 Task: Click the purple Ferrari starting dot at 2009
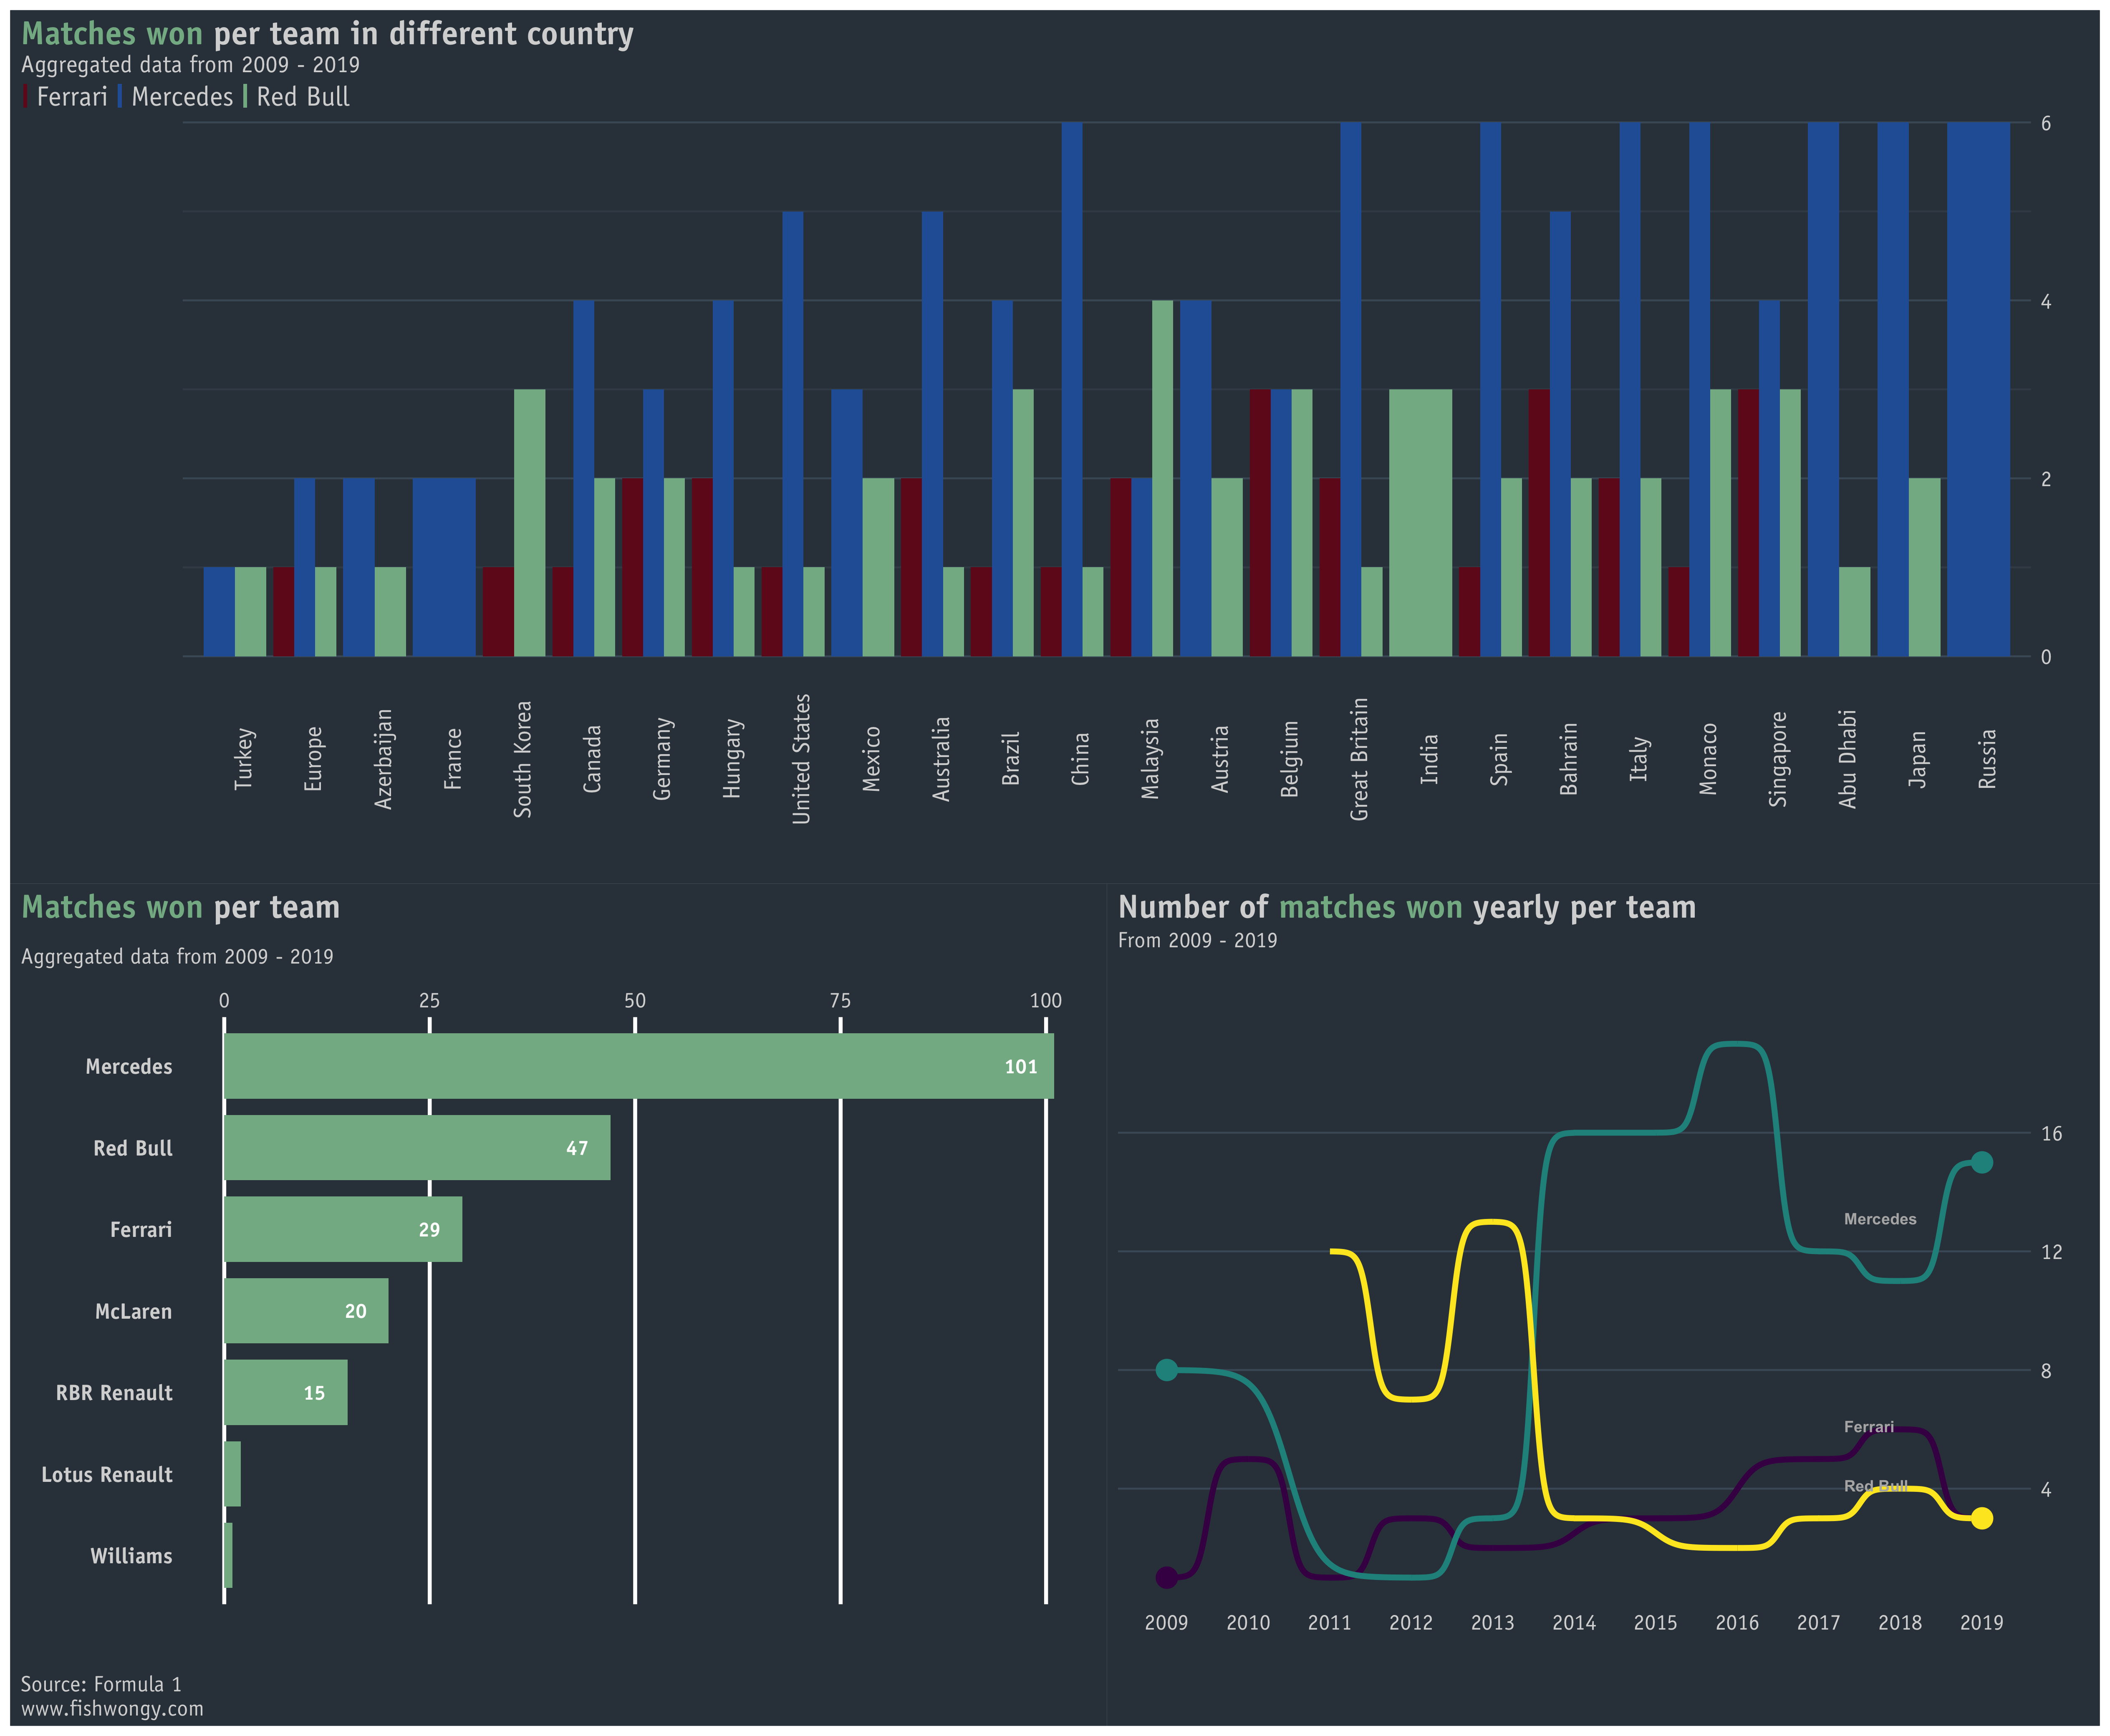1166,1577
